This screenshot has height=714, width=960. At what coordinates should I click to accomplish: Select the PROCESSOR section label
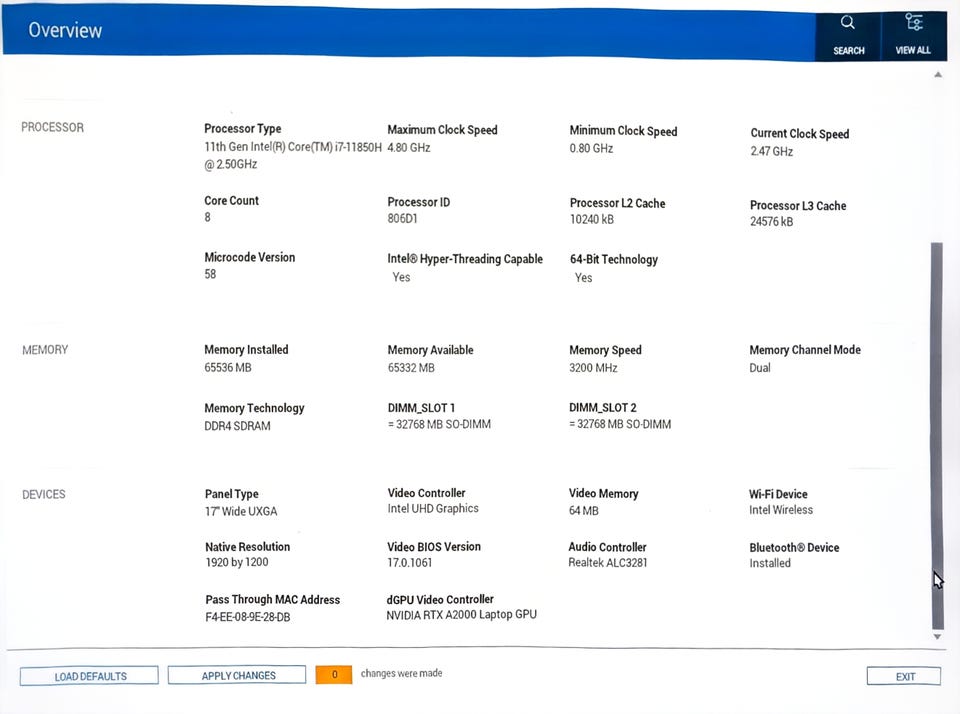(53, 127)
